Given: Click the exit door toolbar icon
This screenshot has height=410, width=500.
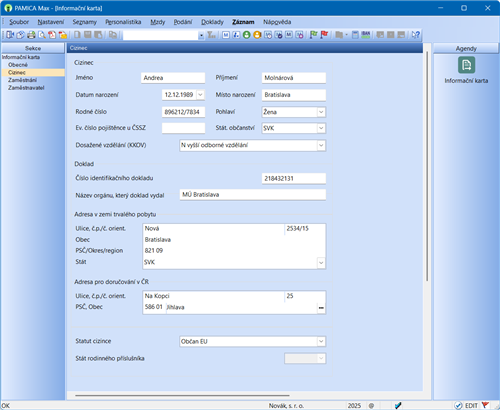Looking at the screenshot, I should [10, 35].
